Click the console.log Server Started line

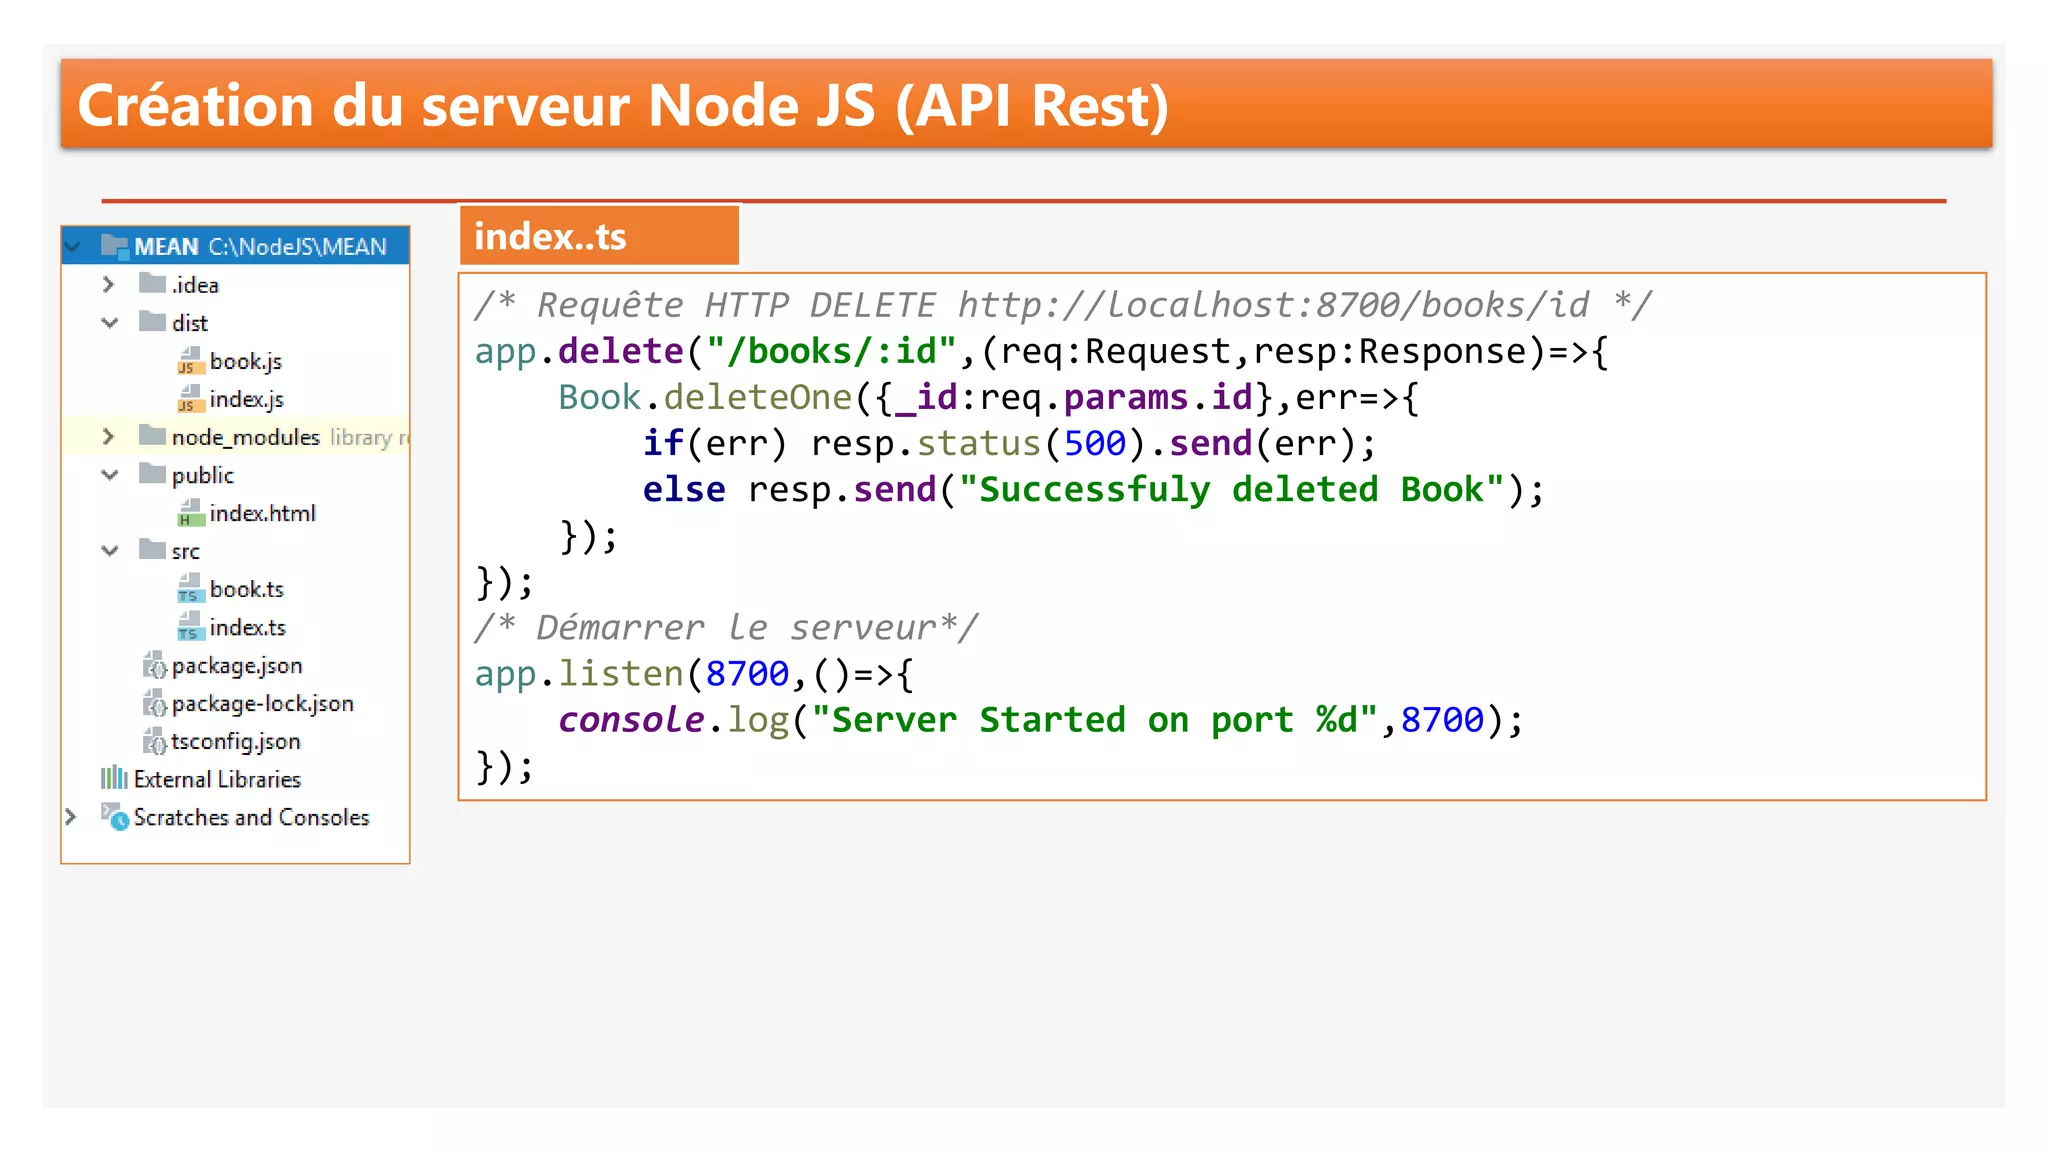pos(1041,720)
